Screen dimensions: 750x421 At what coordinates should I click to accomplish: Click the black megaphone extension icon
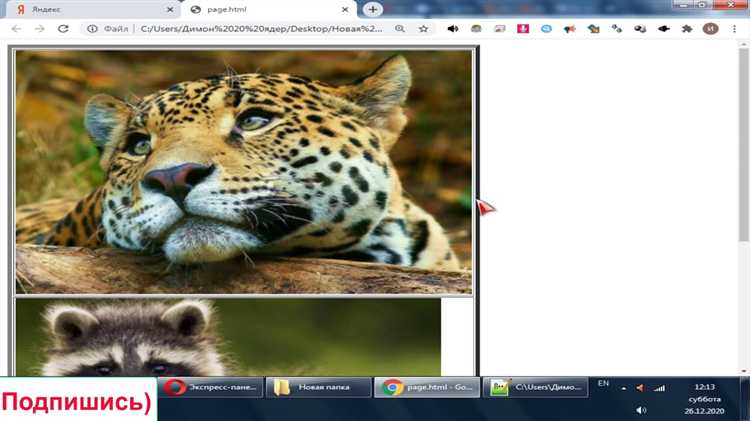[452, 29]
